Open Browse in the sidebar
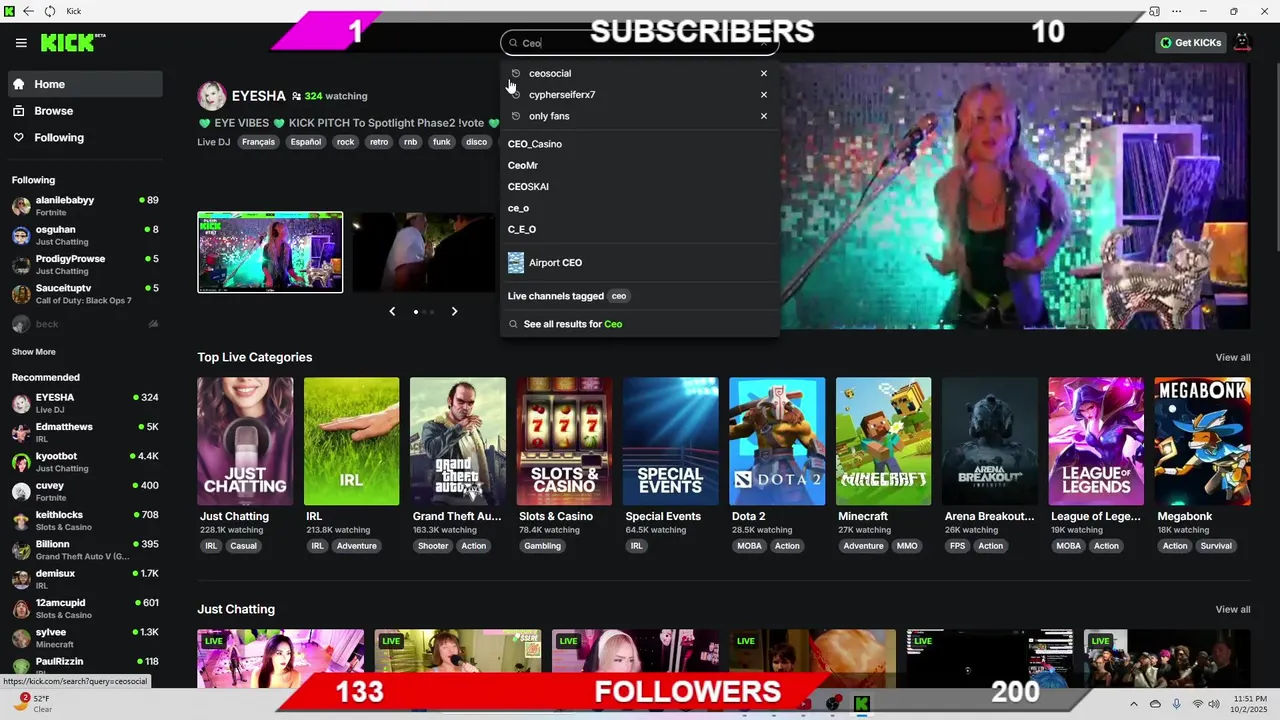 [85, 111]
